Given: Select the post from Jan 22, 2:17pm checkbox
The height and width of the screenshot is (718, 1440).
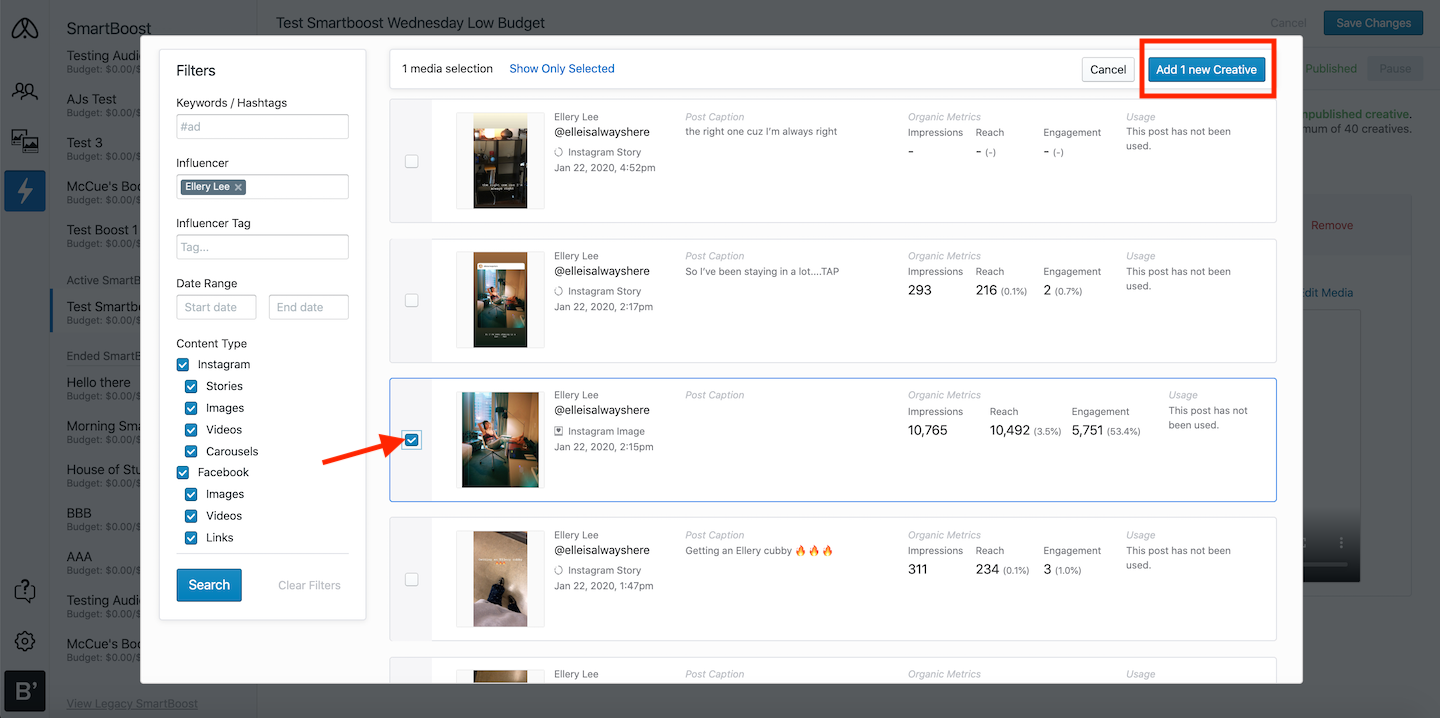Looking at the screenshot, I should [411, 300].
